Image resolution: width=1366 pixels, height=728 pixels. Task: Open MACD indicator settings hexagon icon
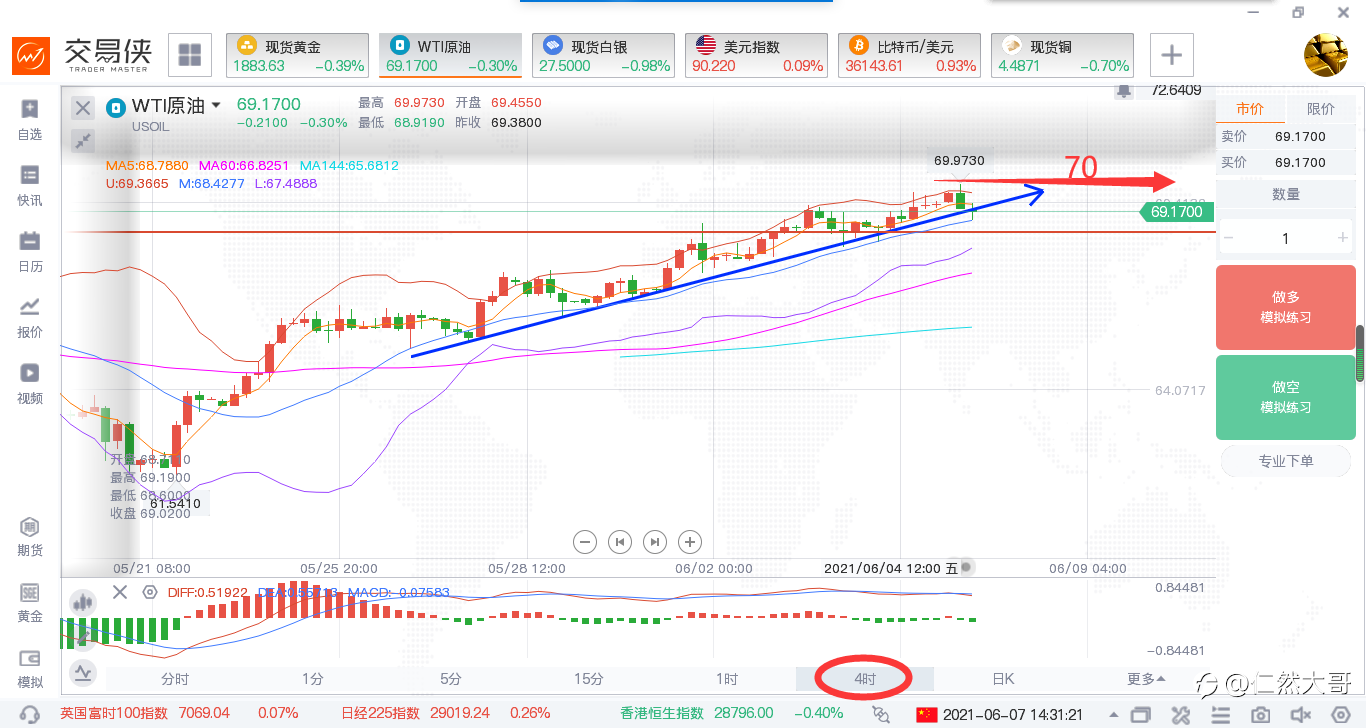pyautogui.click(x=150, y=592)
